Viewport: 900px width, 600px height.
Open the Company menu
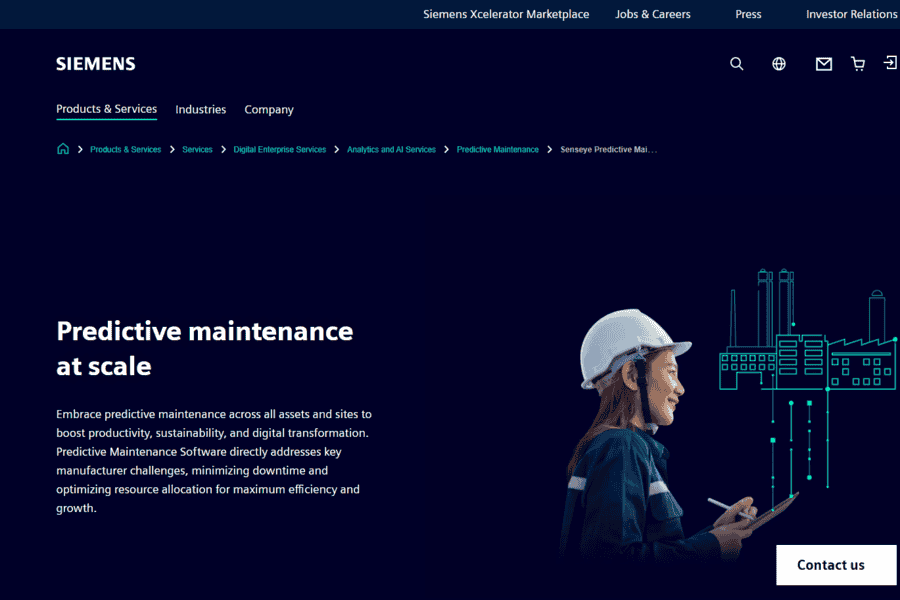point(269,109)
